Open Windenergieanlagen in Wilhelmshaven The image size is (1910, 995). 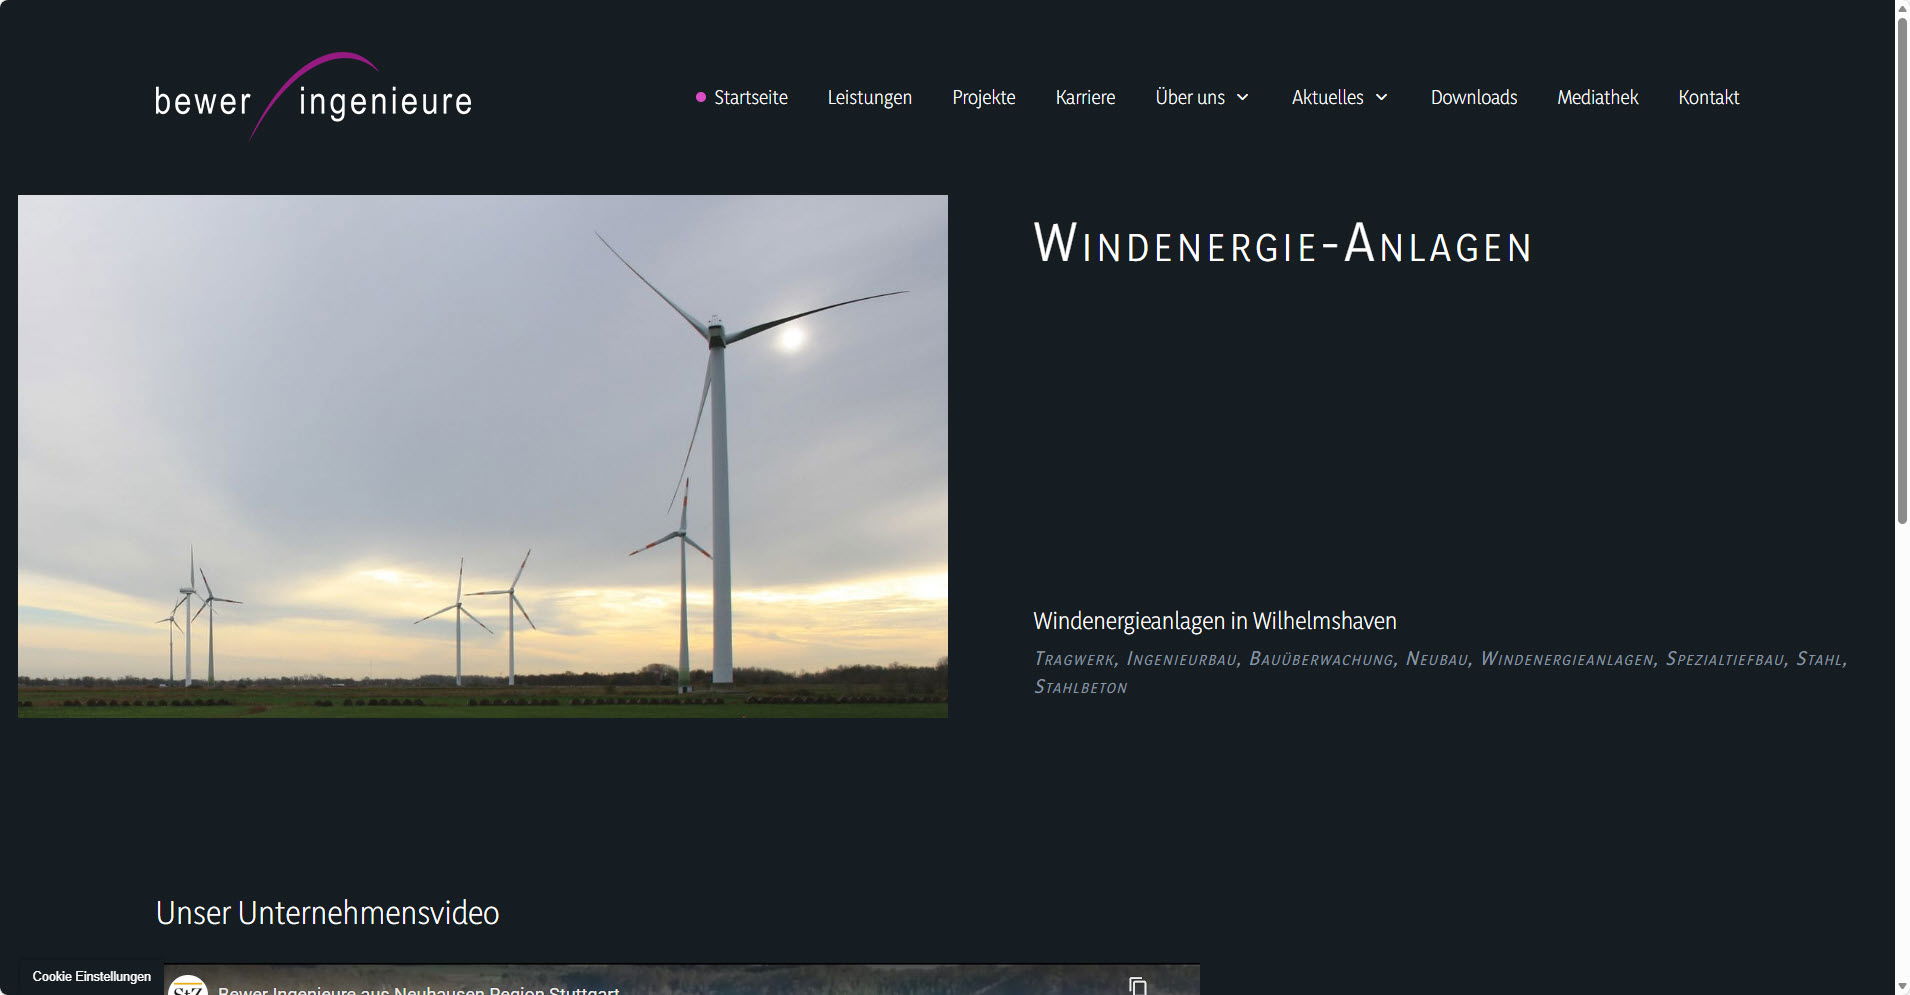point(1214,620)
